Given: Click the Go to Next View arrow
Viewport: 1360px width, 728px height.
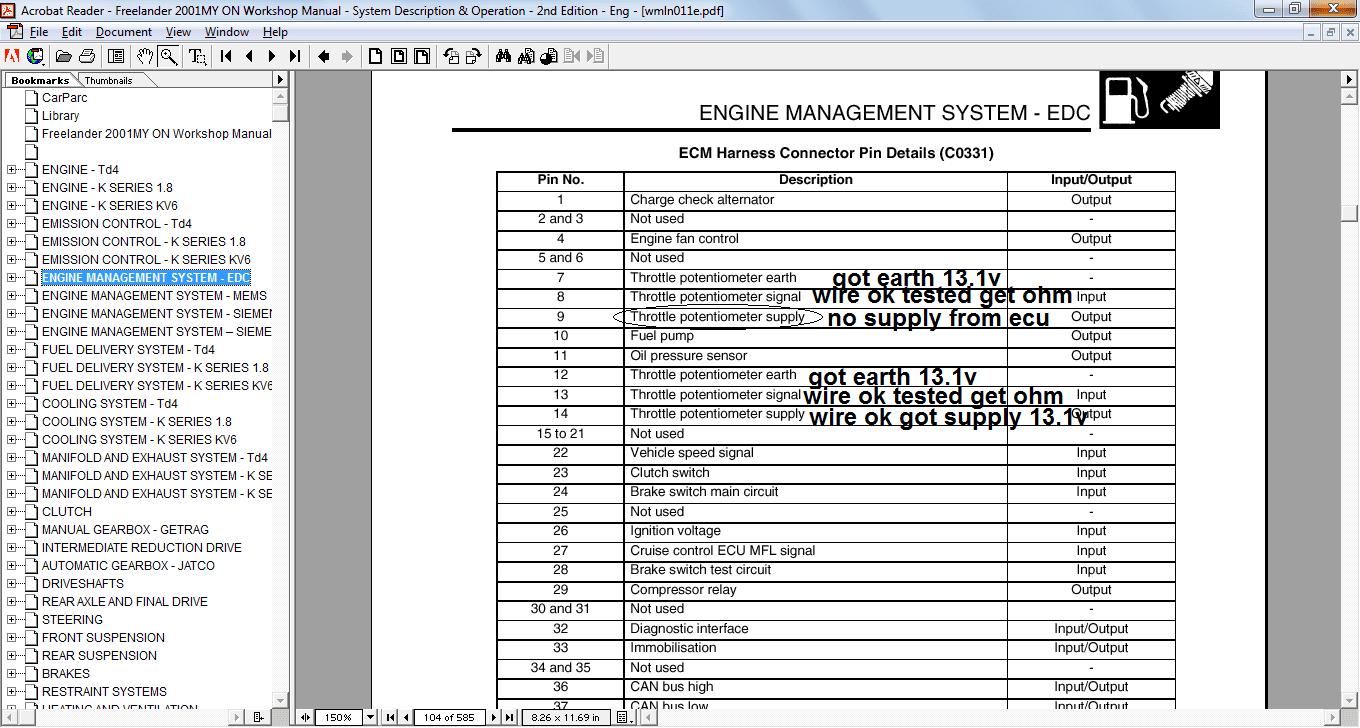Looking at the screenshot, I should 347,56.
